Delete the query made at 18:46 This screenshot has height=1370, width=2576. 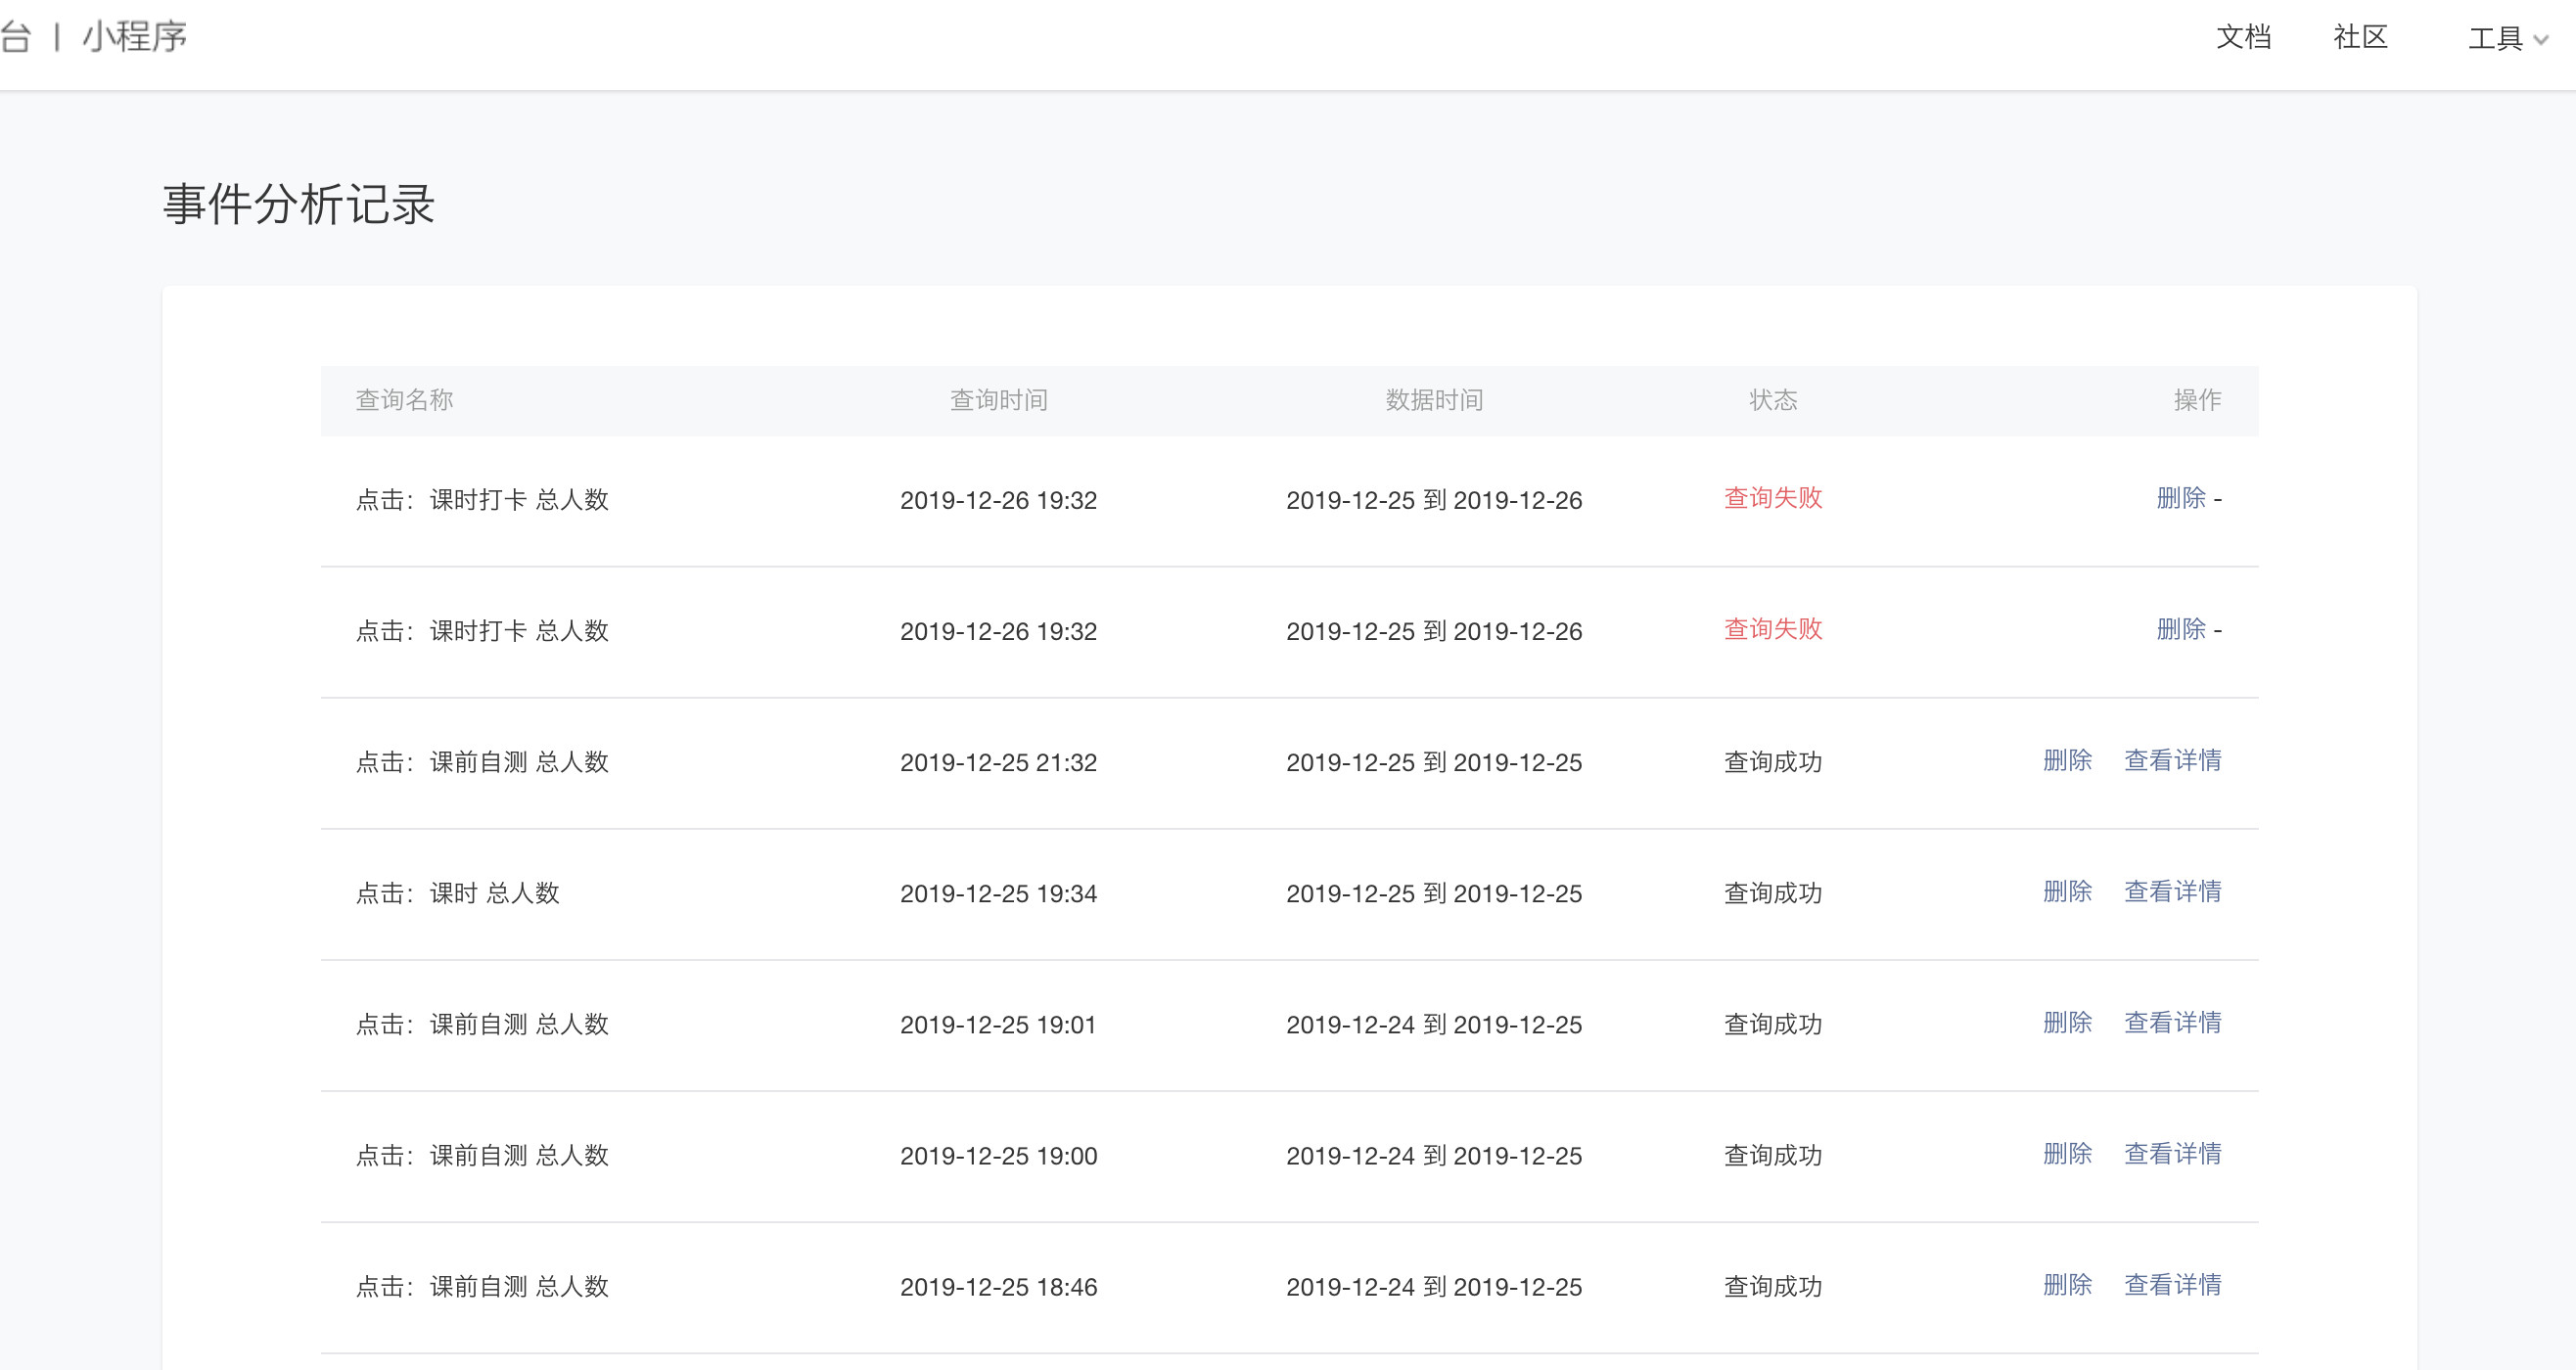coord(2067,1284)
